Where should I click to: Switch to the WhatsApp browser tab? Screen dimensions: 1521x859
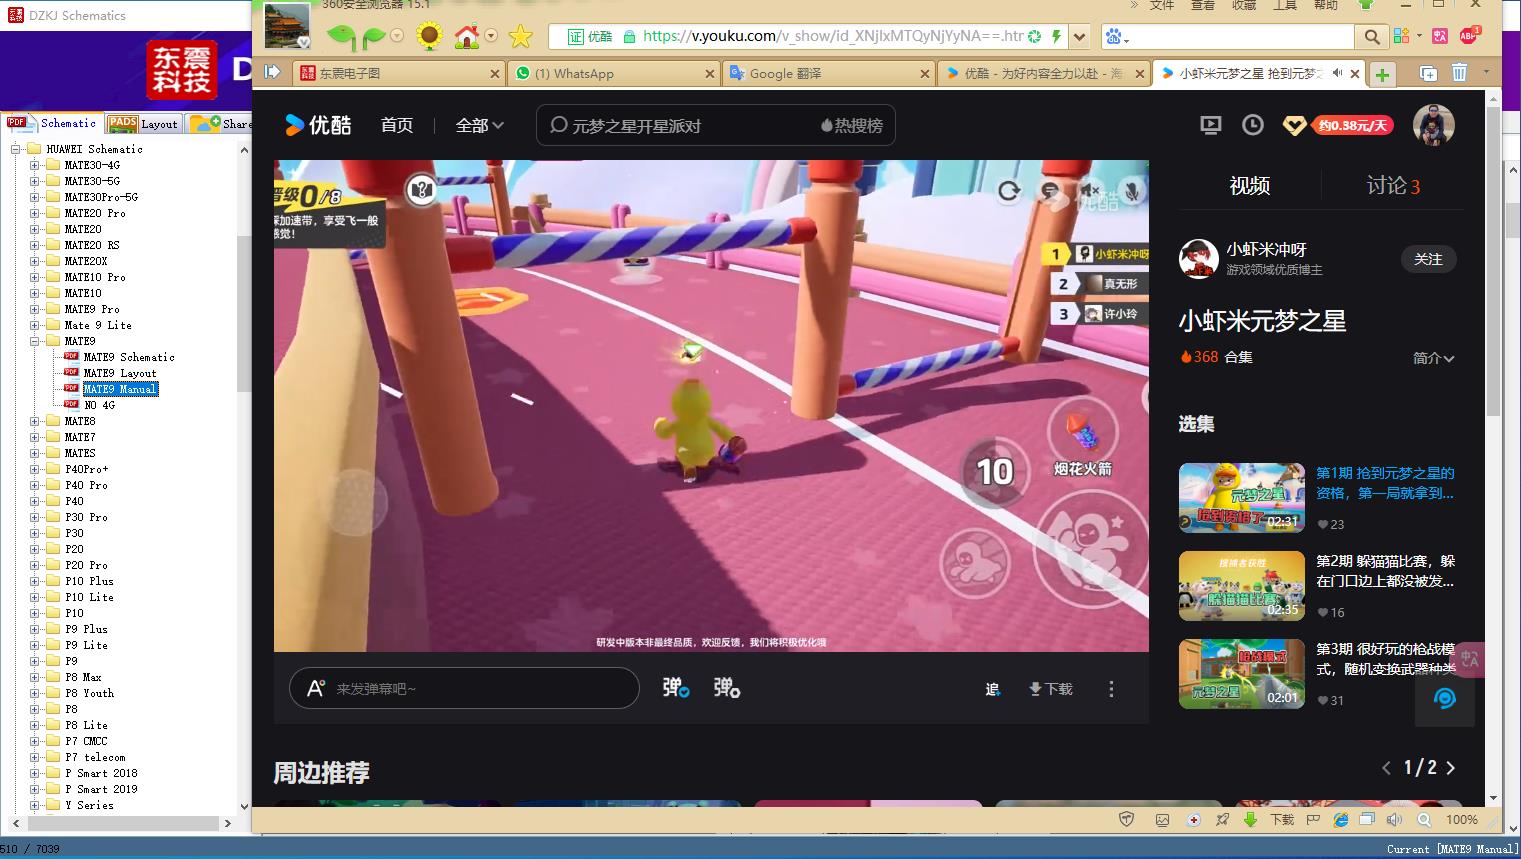(615, 73)
